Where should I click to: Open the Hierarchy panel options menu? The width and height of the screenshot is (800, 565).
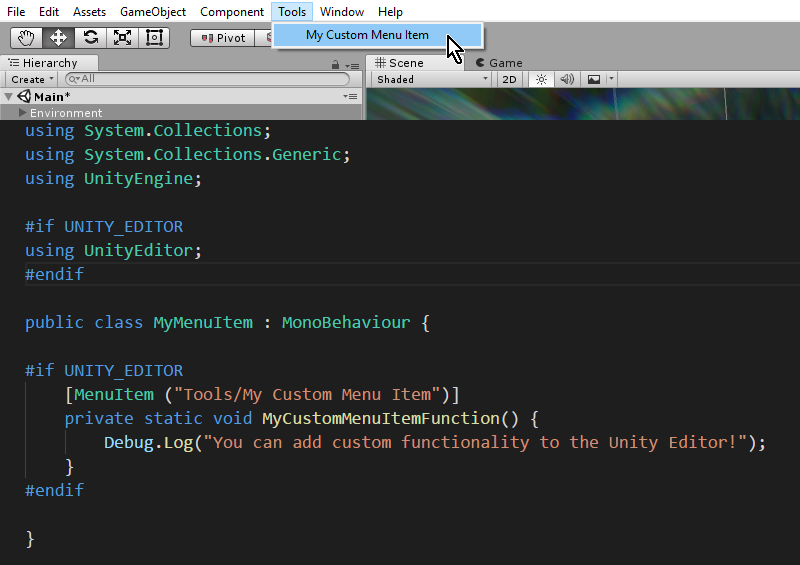pyautogui.click(x=352, y=65)
